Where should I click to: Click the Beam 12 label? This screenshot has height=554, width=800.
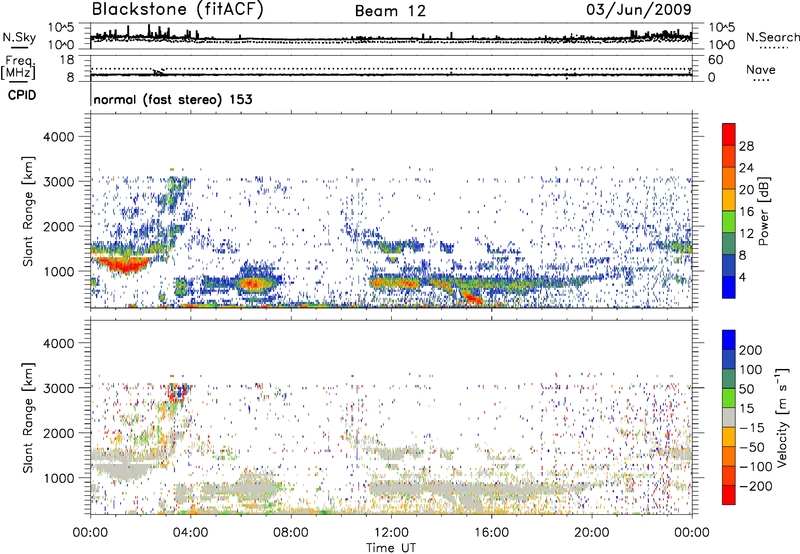pos(390,11)
